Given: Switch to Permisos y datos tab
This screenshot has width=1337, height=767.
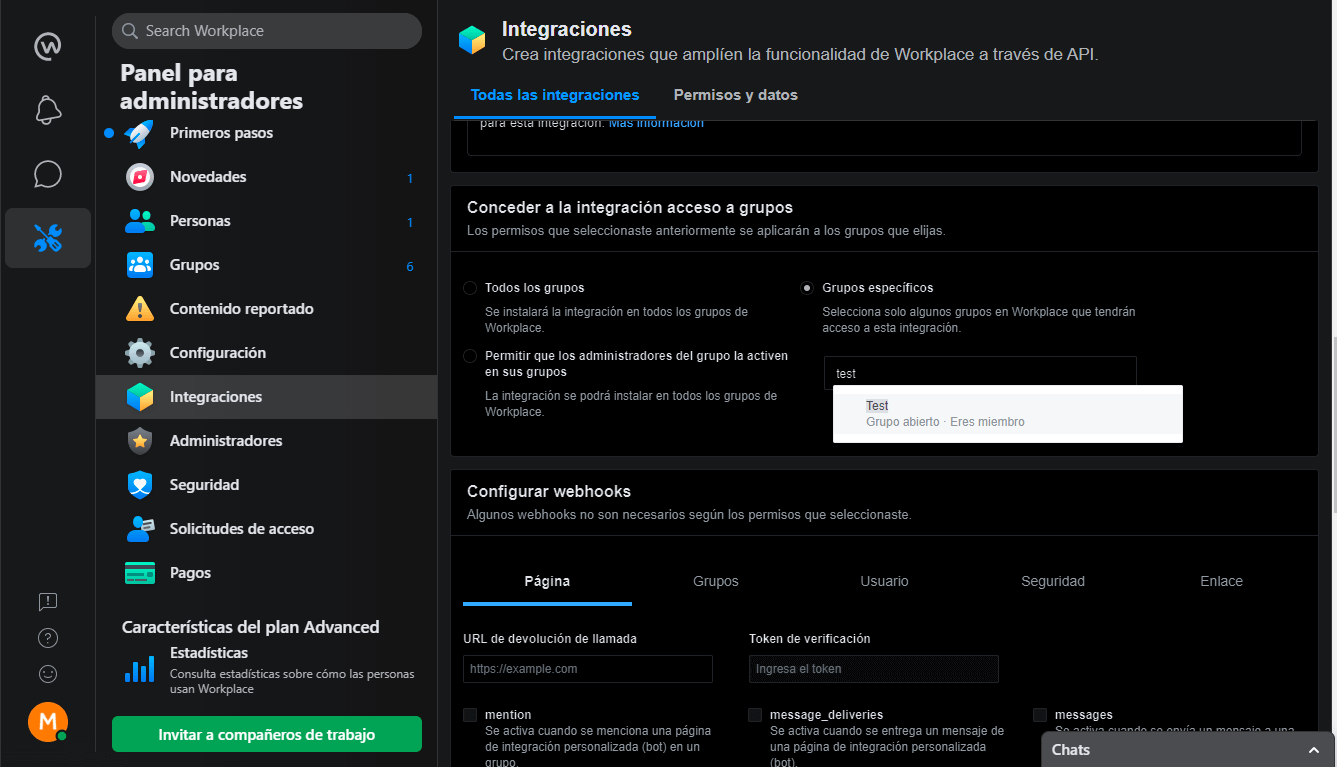Looking at the screenshot, I should (x=736, y=95).
